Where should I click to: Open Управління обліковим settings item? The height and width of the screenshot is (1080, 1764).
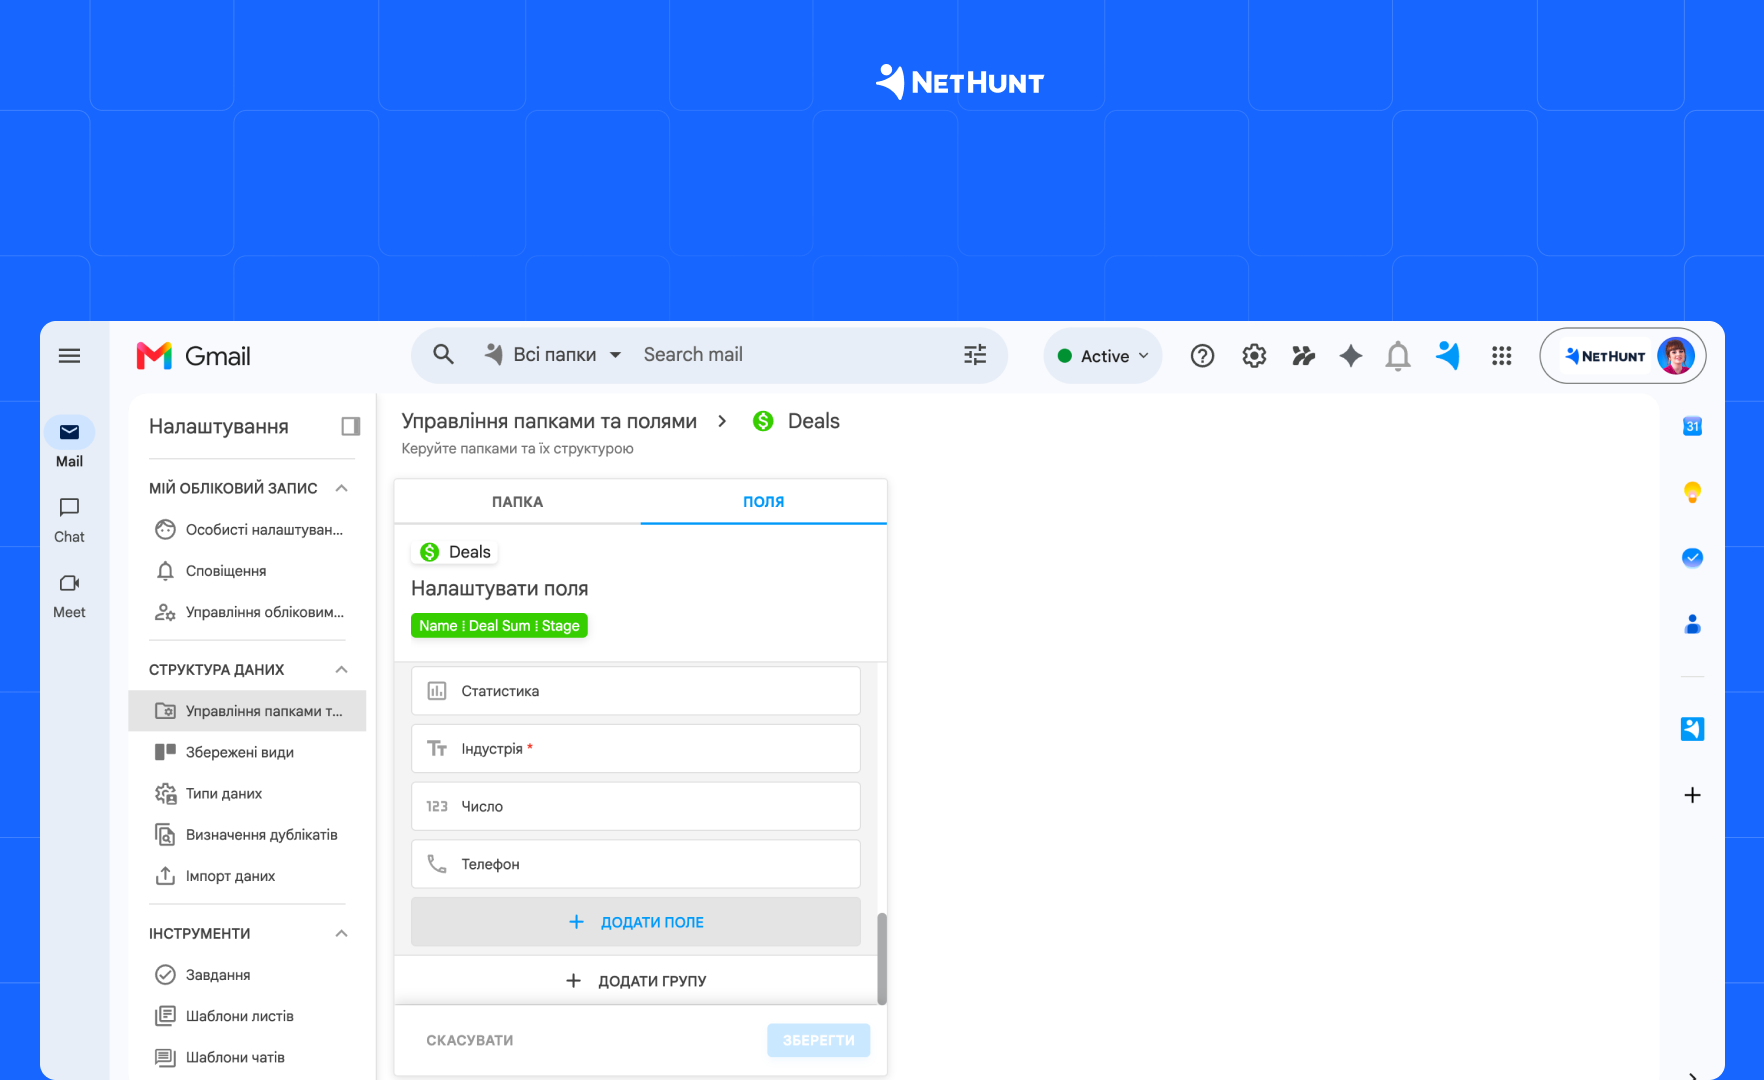pyautogui.click(x=248, y=612)
